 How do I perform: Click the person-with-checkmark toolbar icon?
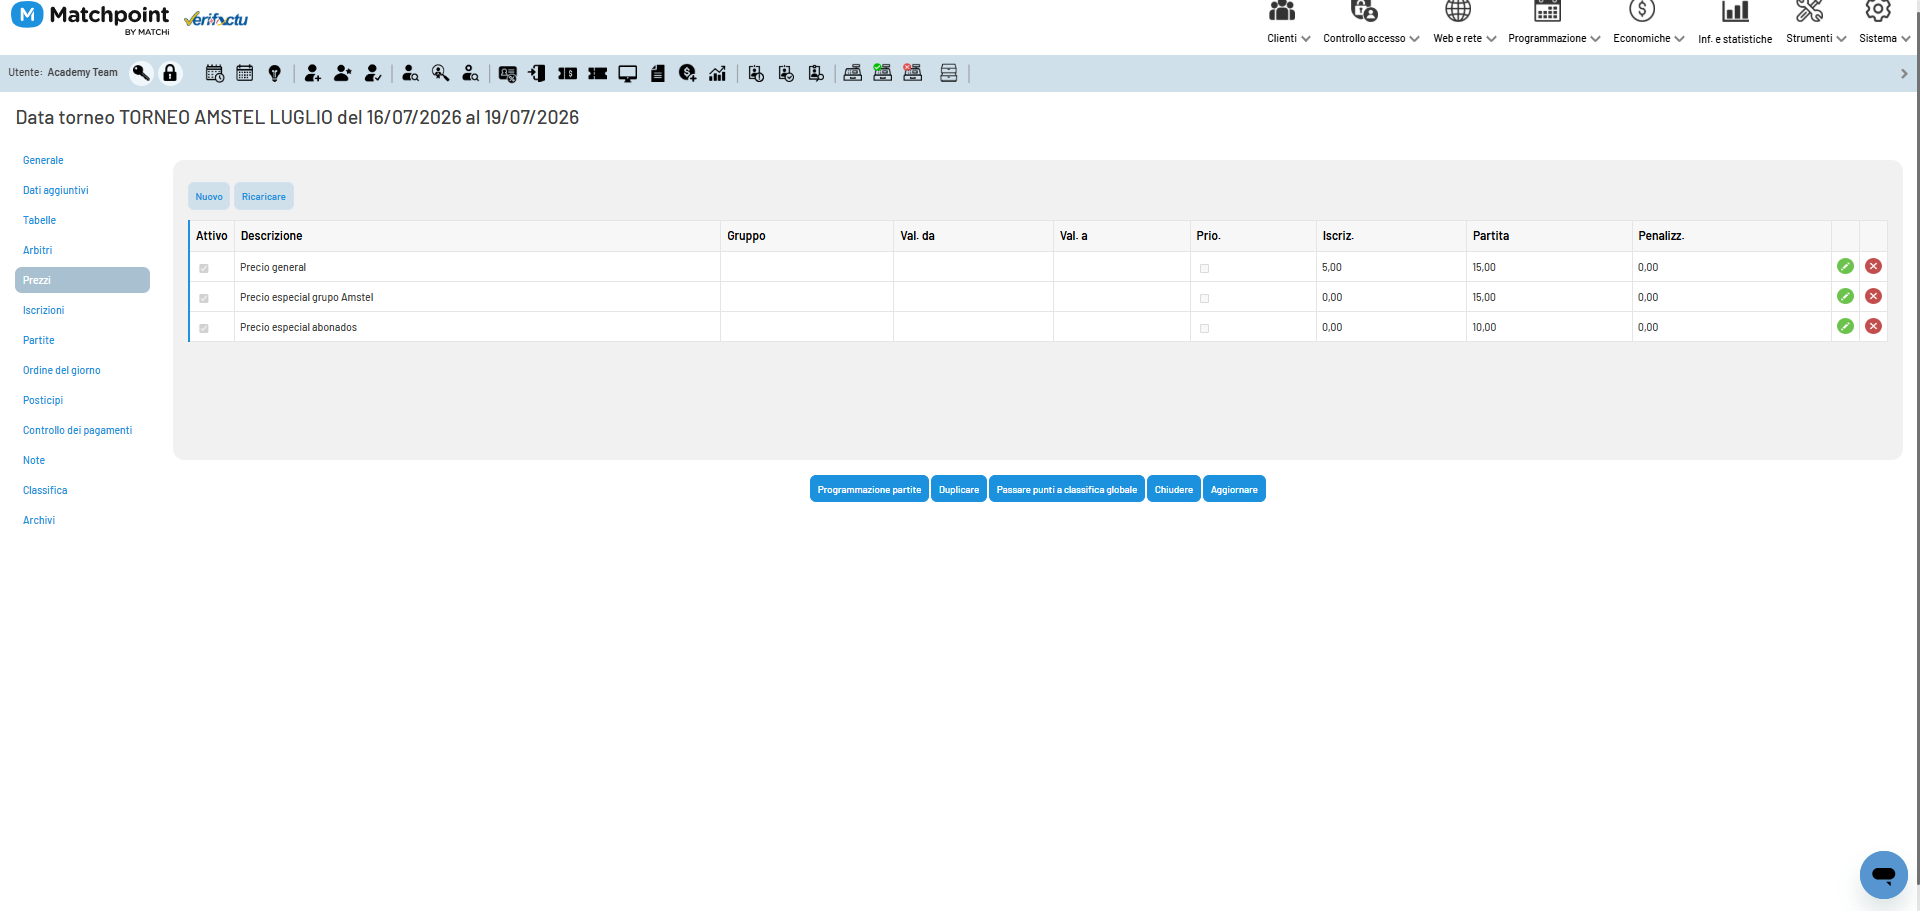373,73
